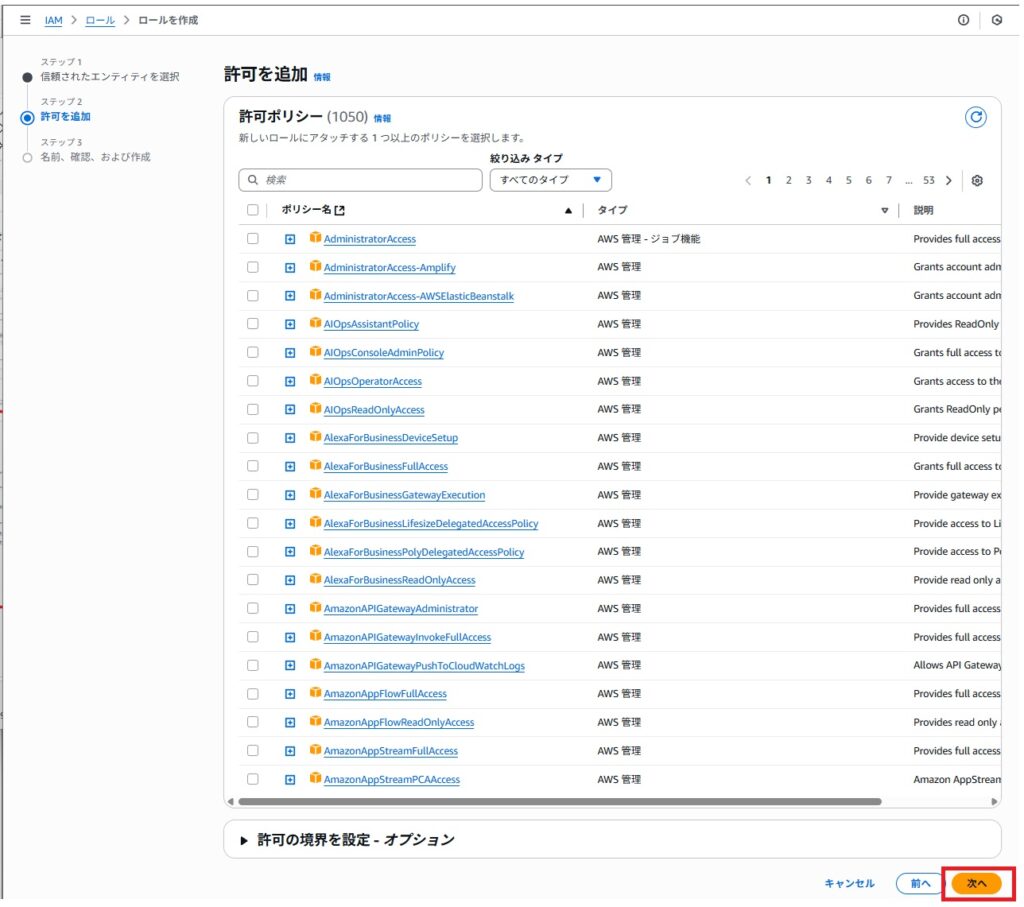
Task: Click 前へ to go back
Action: tap(920, 883)
